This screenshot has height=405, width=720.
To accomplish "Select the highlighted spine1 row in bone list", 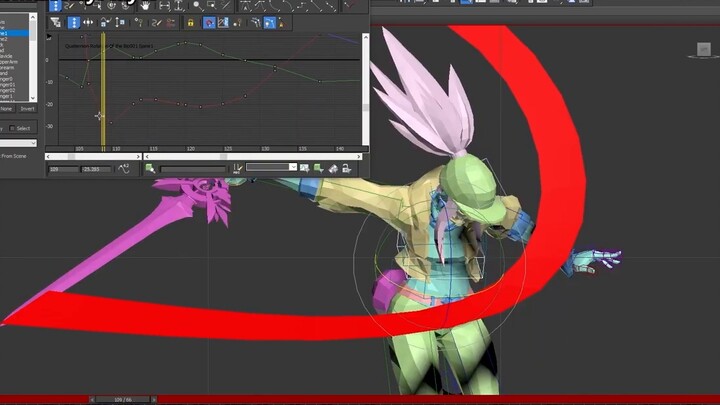I will coord(14,34).
